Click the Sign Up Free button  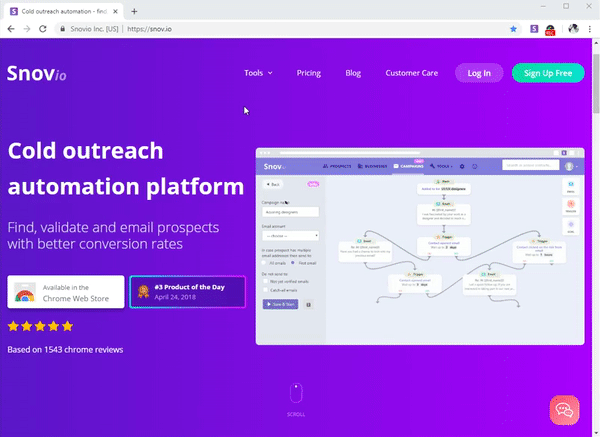pyautogui.click(x=548, y=73)
